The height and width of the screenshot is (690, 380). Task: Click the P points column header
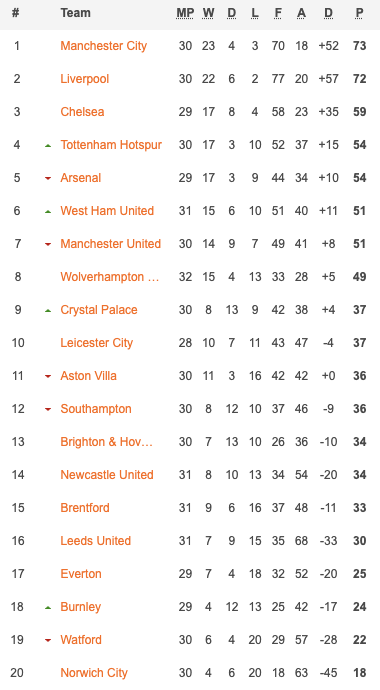pyautogui.click(x=359, y=13)
